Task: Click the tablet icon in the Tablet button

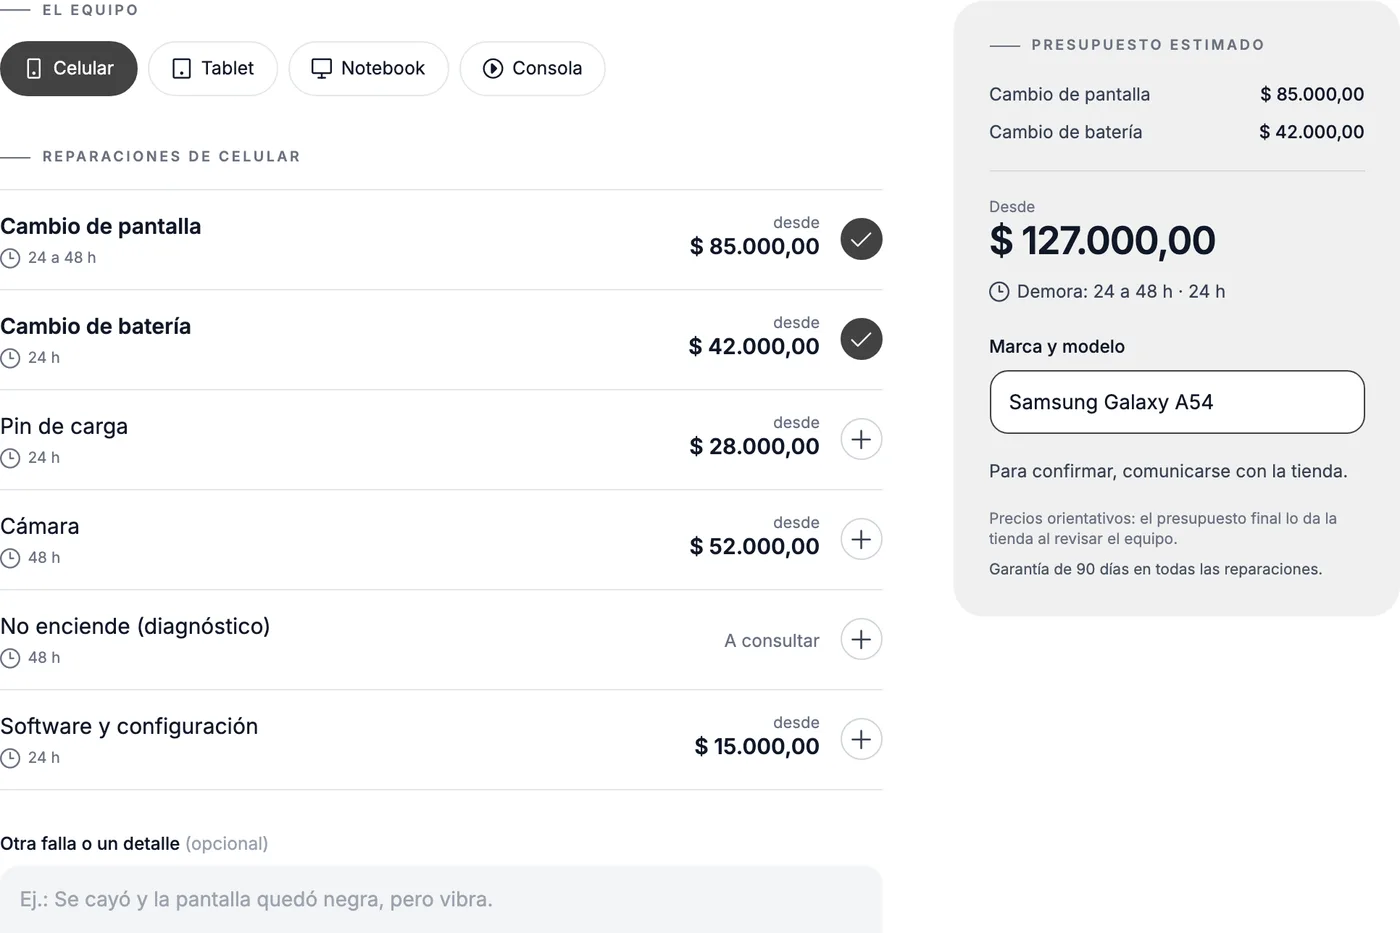Action: pyautogui.click(x=181, y=68)
